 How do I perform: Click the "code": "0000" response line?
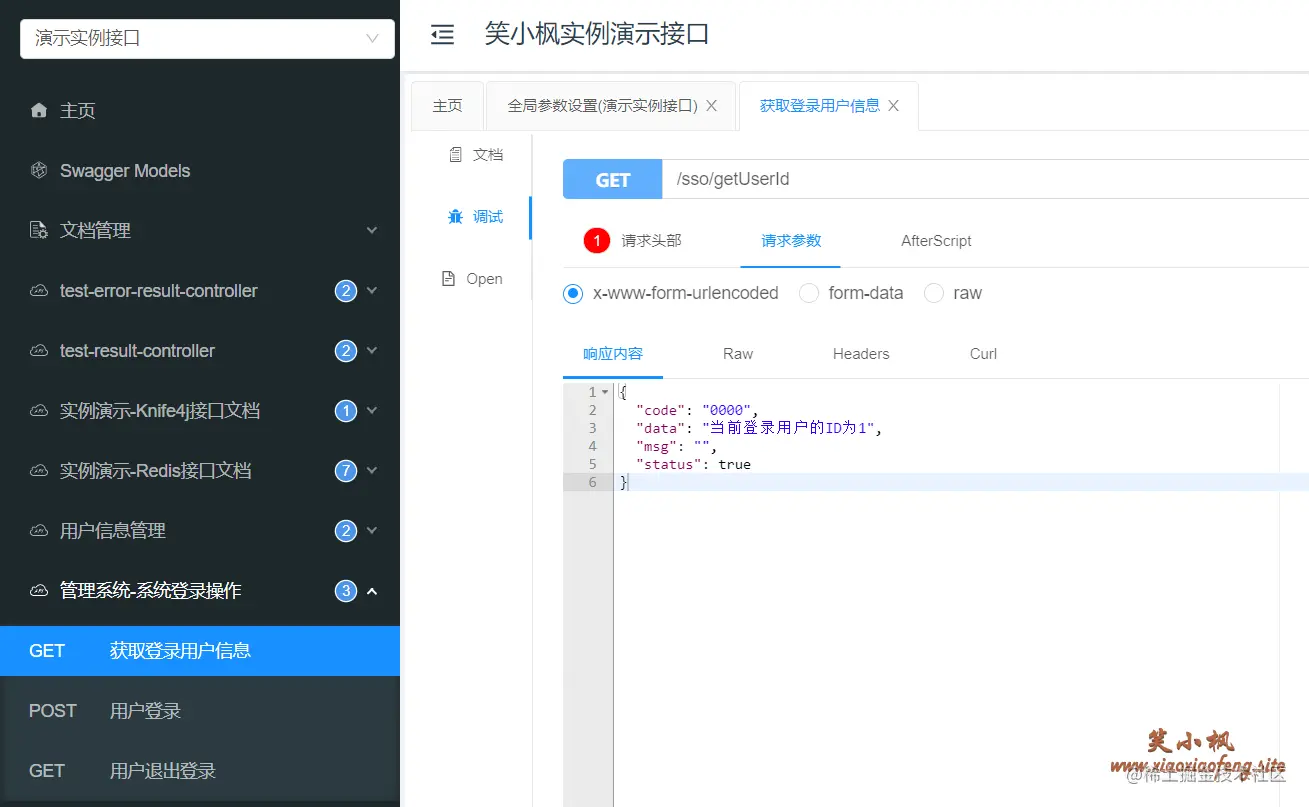pos(698,410)
